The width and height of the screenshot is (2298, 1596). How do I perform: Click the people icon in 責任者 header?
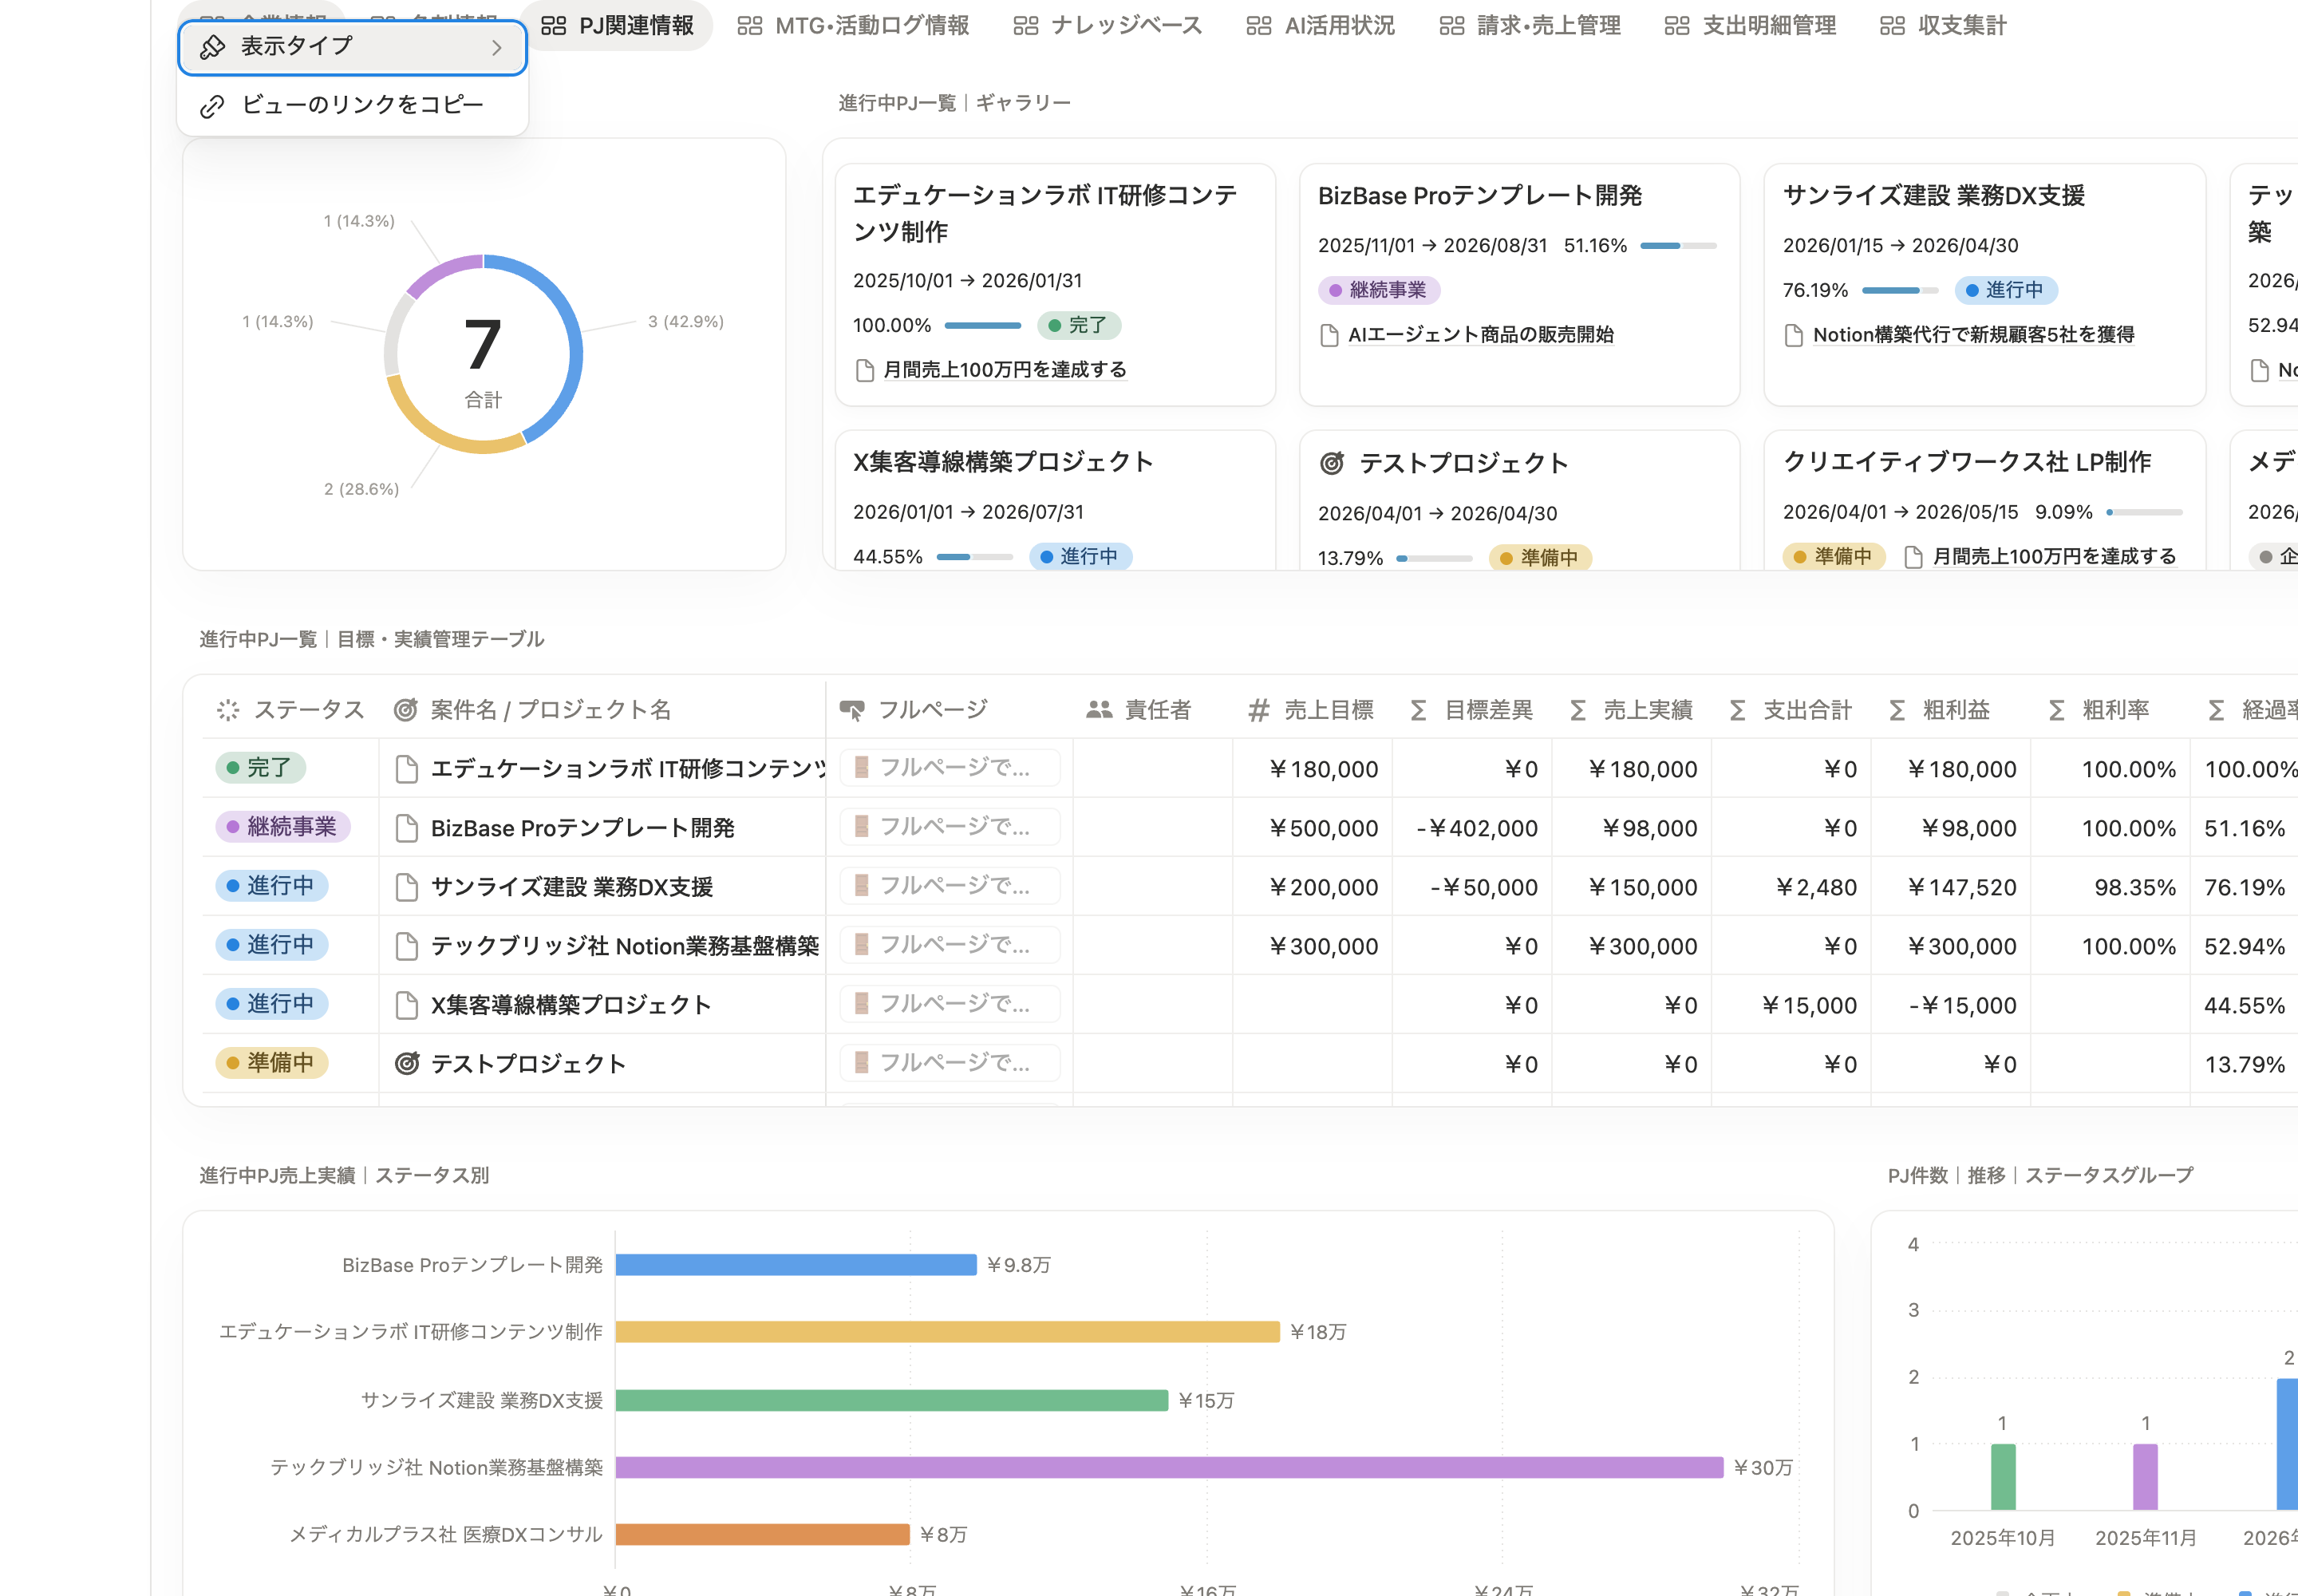pyautogui.click(x=1099, y=710)
